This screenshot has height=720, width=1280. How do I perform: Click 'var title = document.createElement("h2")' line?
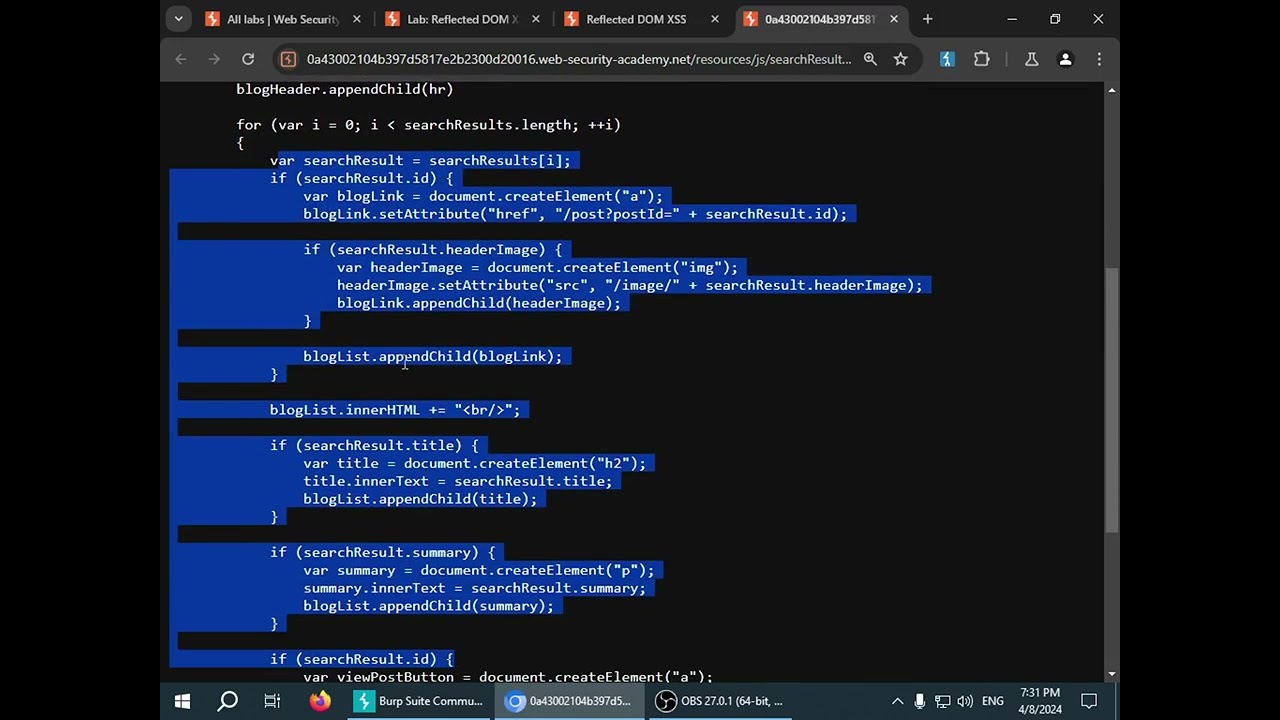point(475,463)
